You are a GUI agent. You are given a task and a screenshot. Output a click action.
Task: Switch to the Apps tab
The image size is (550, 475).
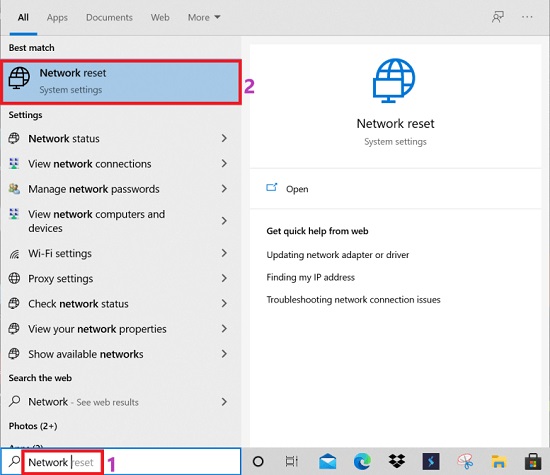57,18
